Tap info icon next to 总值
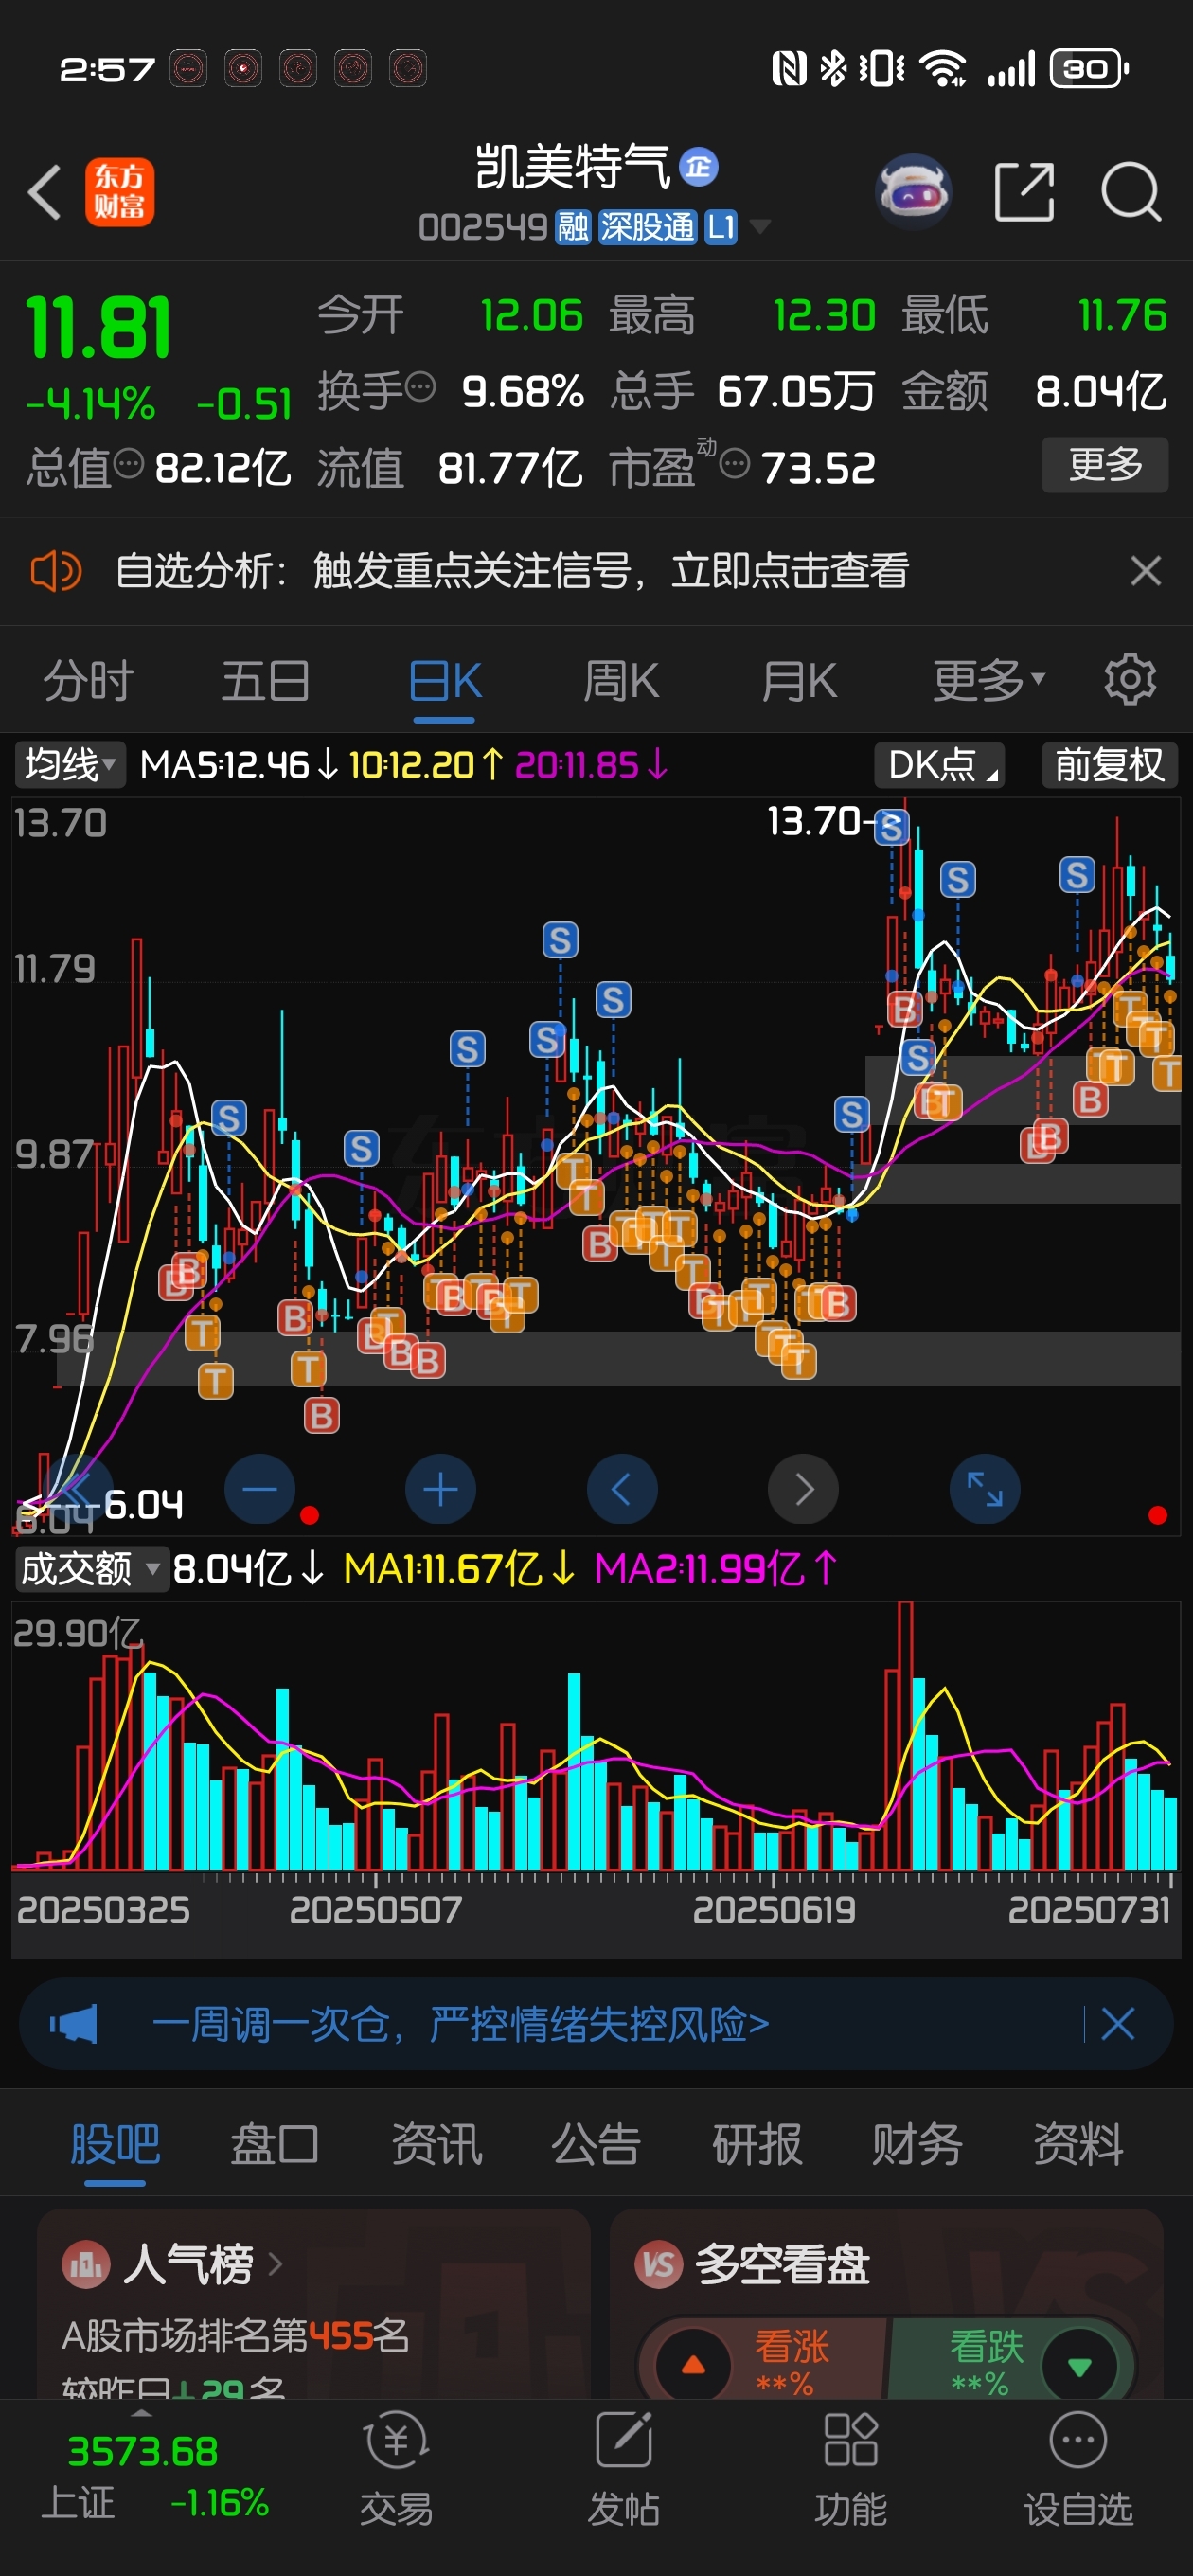This screenshot has height=2576, width=1193. point(128,463)
